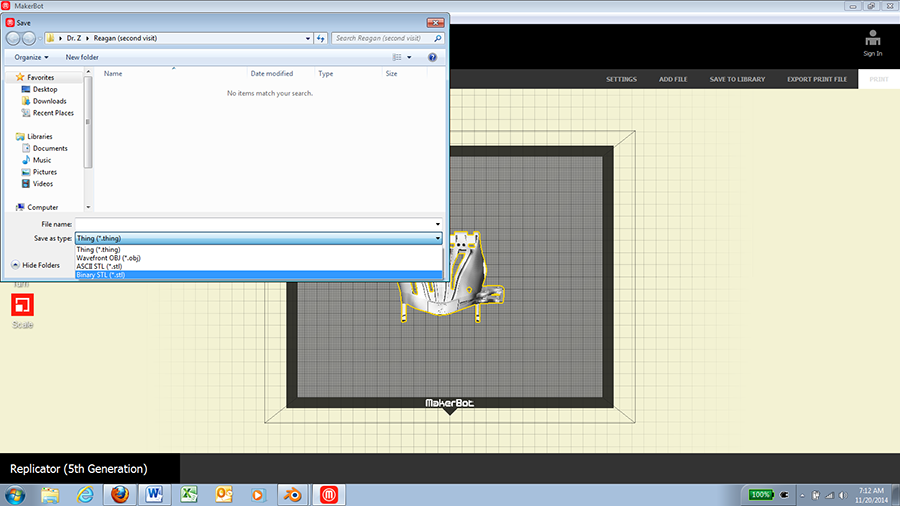This screenshot has width=900, height=506.
Task: Open Word from the taskbar
Action: coord(154,495)
